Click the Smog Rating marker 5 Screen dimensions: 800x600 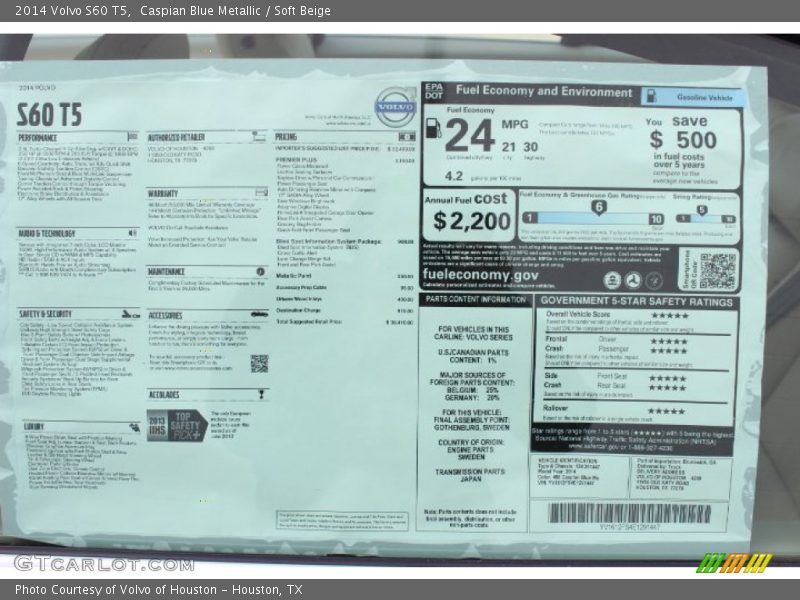[x=702, y=210]
